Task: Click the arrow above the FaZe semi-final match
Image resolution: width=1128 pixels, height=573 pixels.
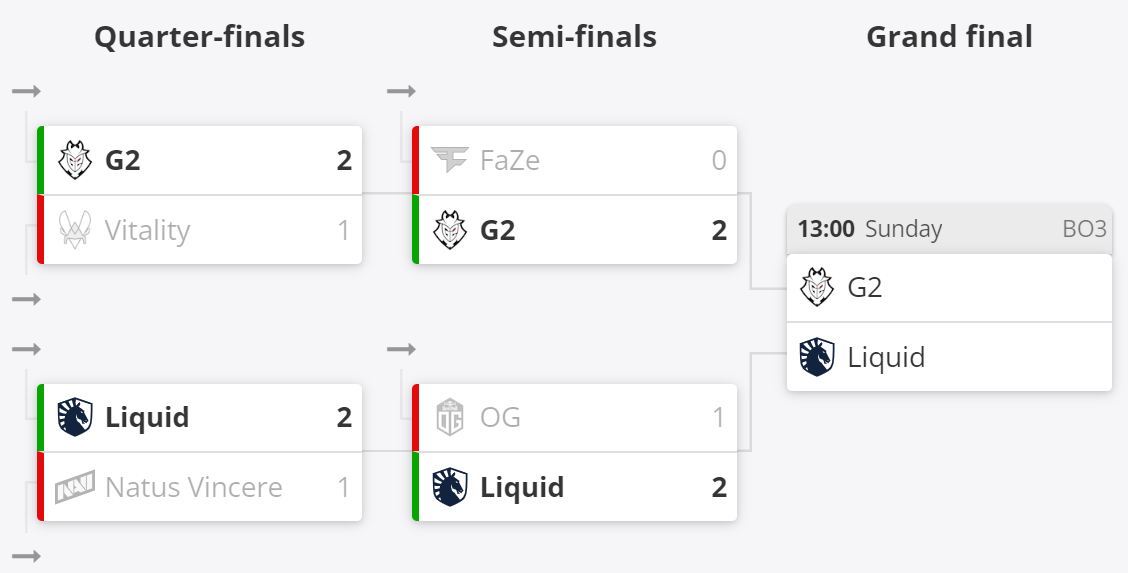Action: coord(401,92)
